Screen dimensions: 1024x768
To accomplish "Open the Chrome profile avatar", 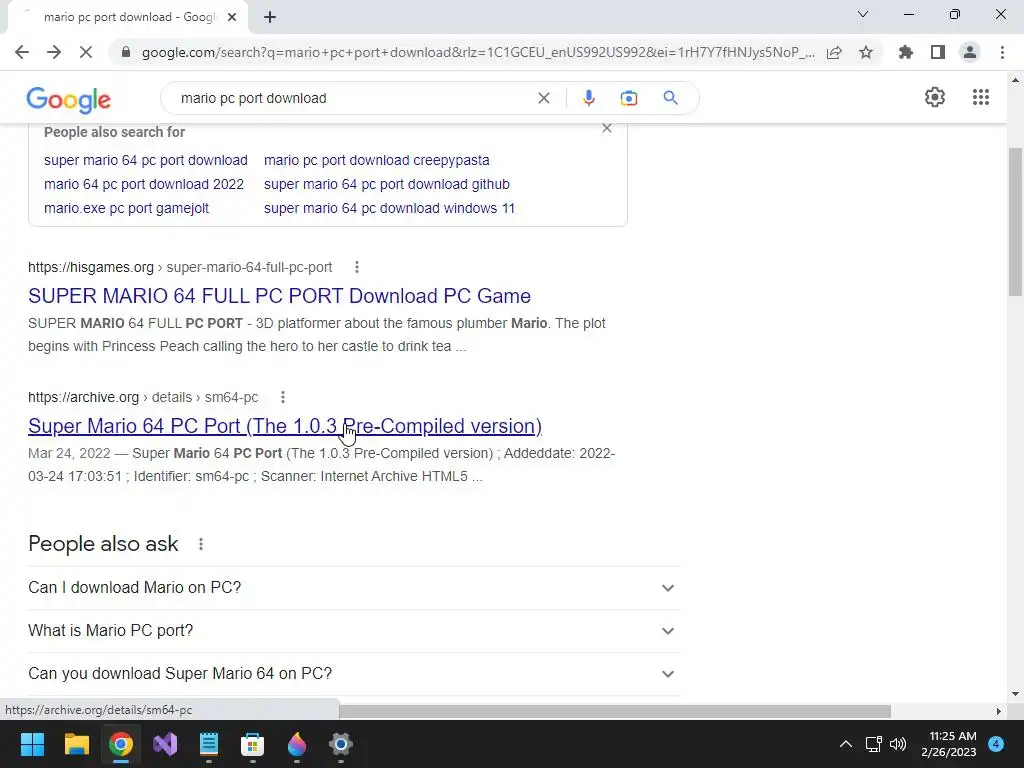I will pos(970,52).
